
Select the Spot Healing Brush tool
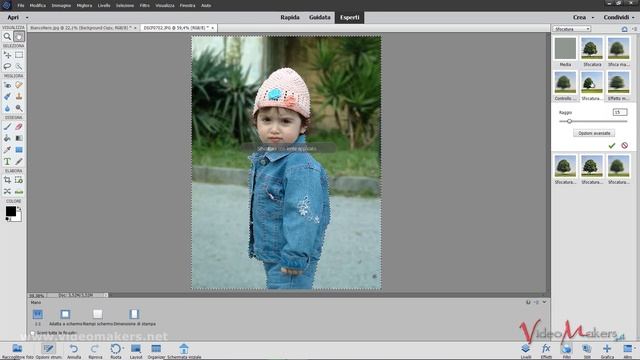(19, 85)
